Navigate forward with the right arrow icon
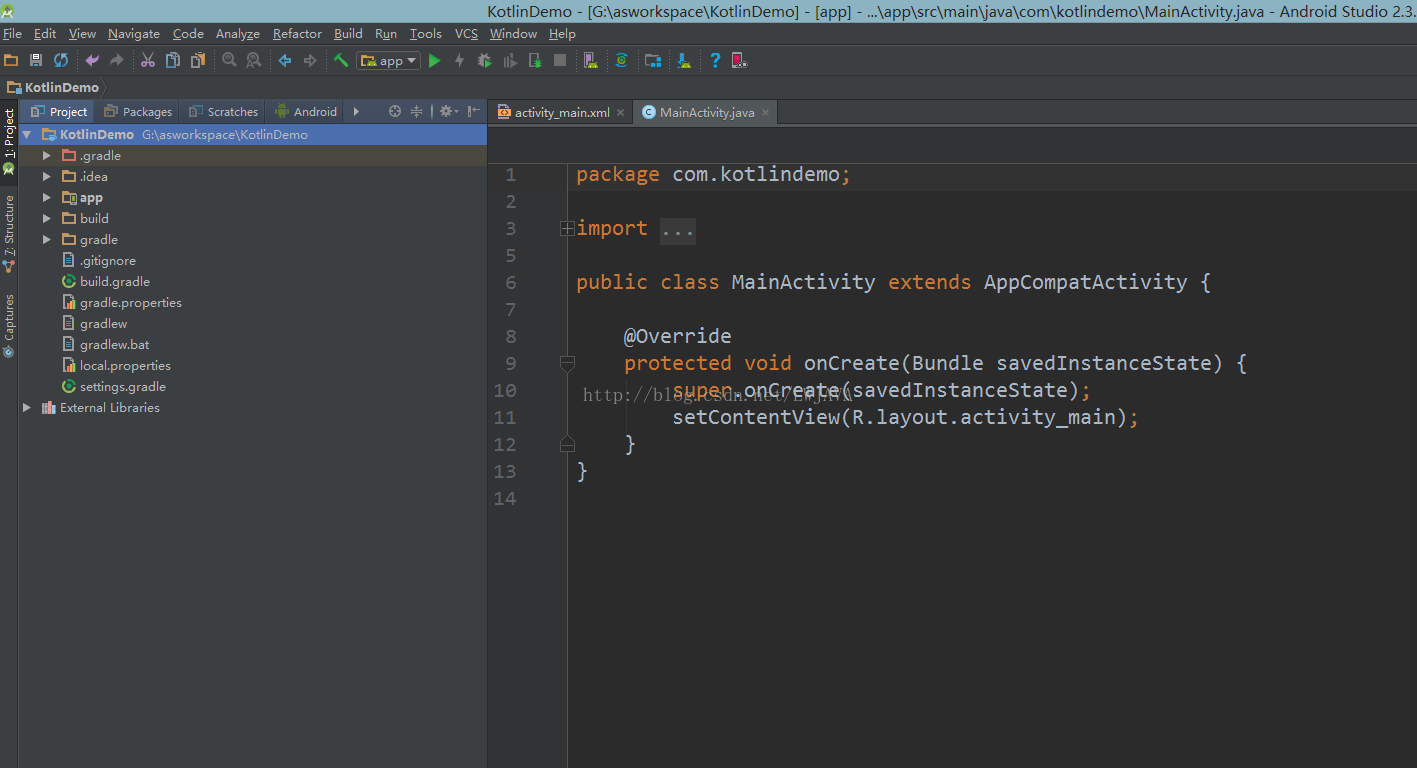Screen dimensions: 1417x768 pyautogui.click(x=309, y=61)
